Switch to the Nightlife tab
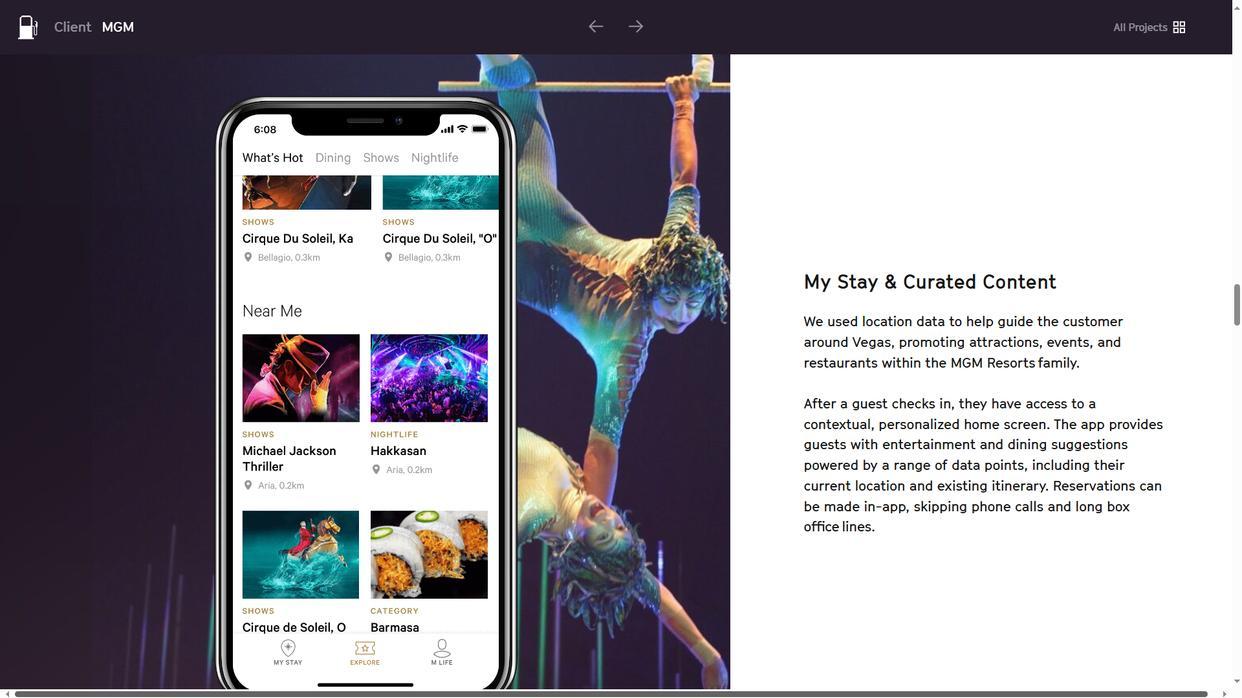1242x698 pixels. pos(435,158)
